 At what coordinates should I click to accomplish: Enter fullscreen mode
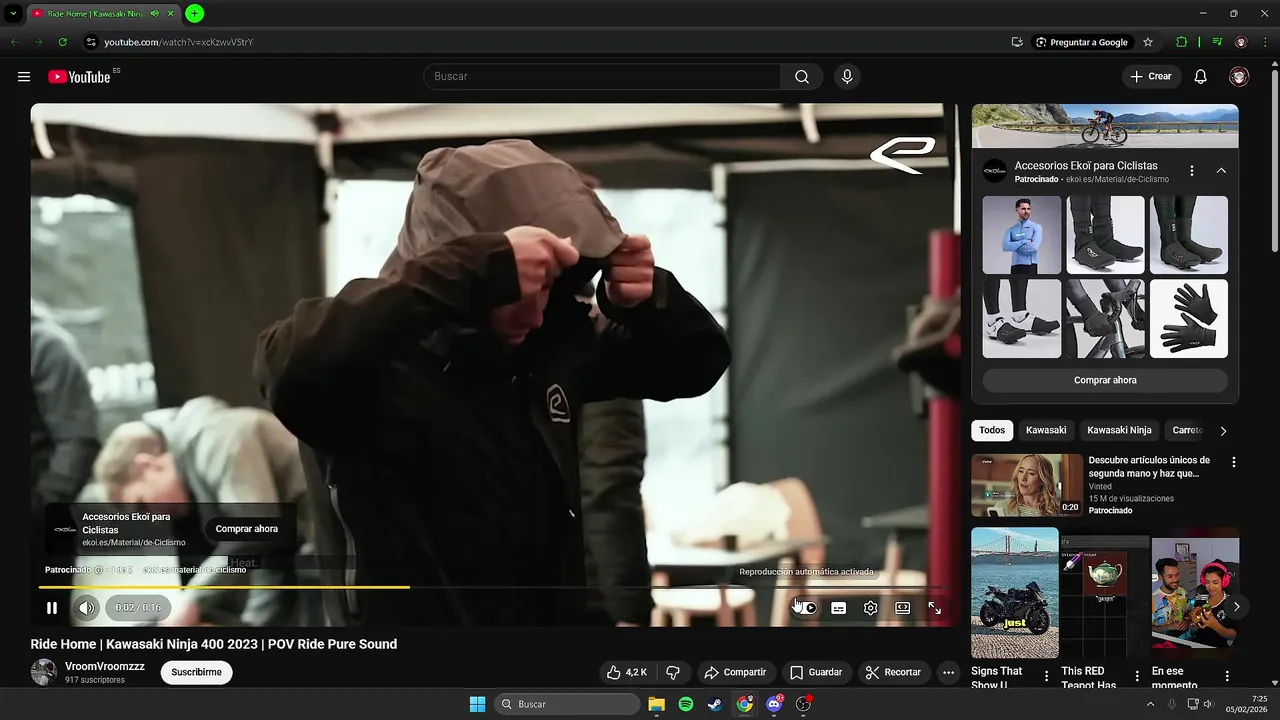(935, 608)
